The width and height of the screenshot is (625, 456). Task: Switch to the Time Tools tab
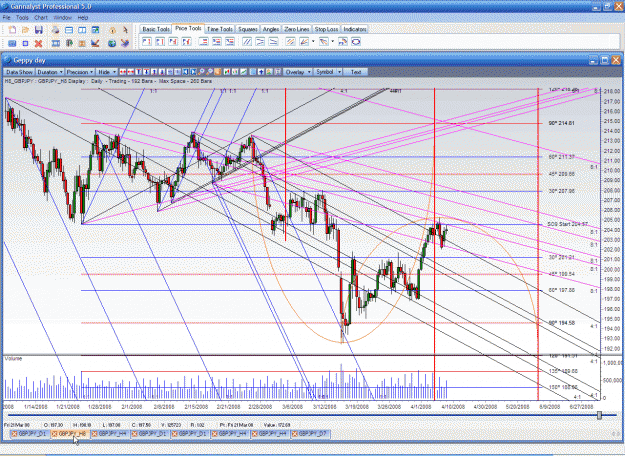[x=220, y=29]
